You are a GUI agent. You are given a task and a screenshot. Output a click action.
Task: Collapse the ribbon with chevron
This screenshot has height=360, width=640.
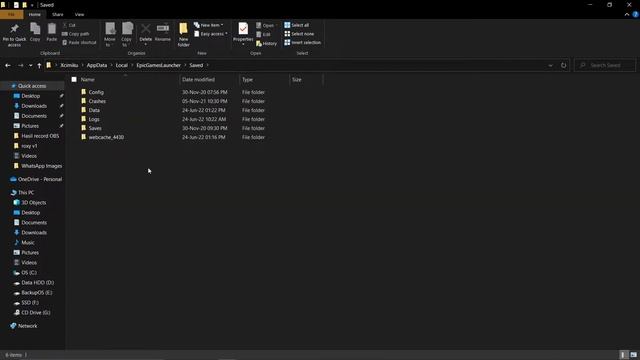627,14
